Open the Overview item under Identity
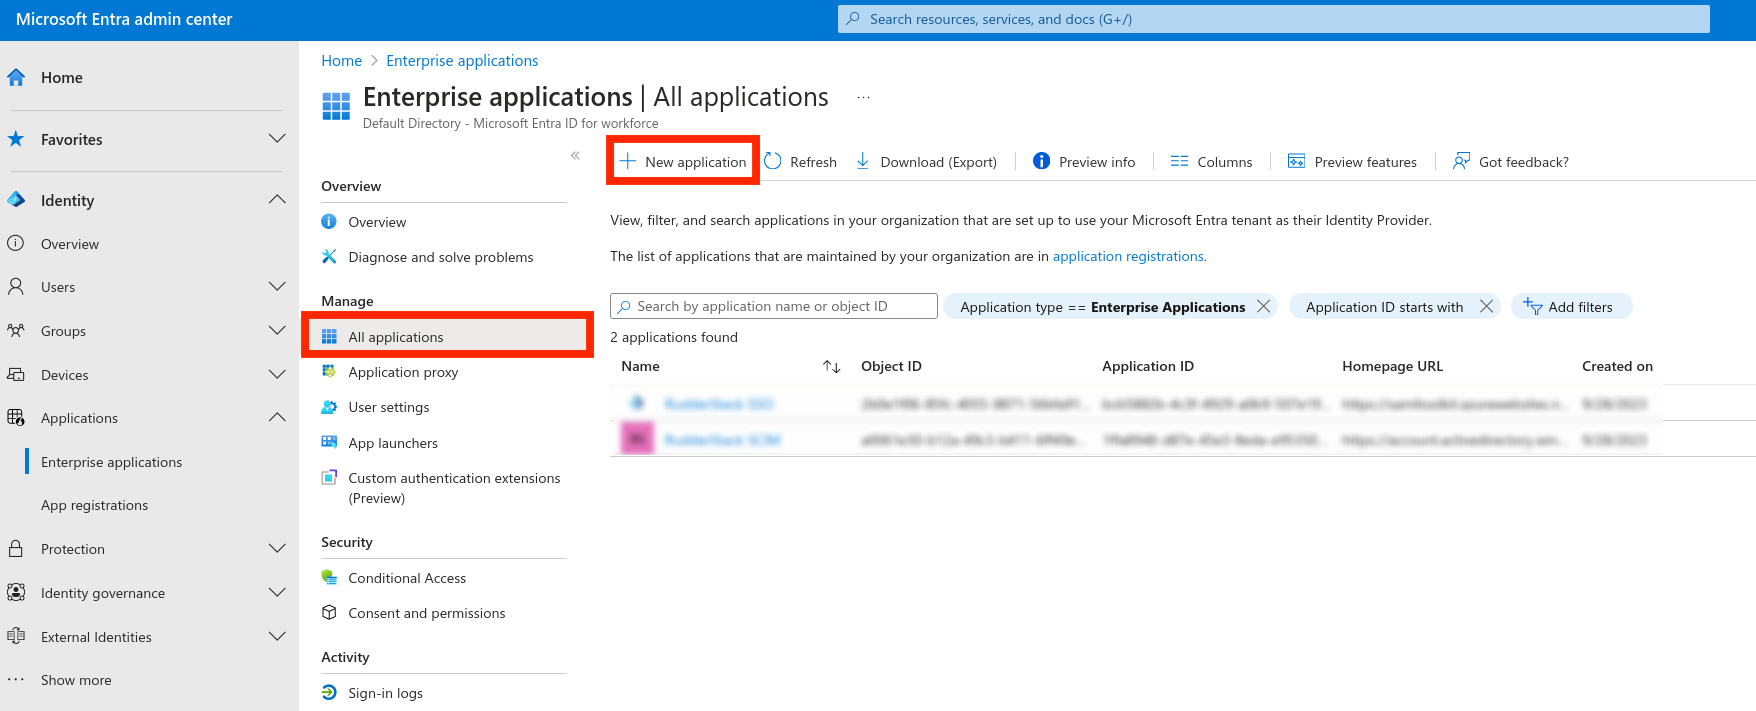This screenshot has width=1756, height=711. [x=69, y=244]
